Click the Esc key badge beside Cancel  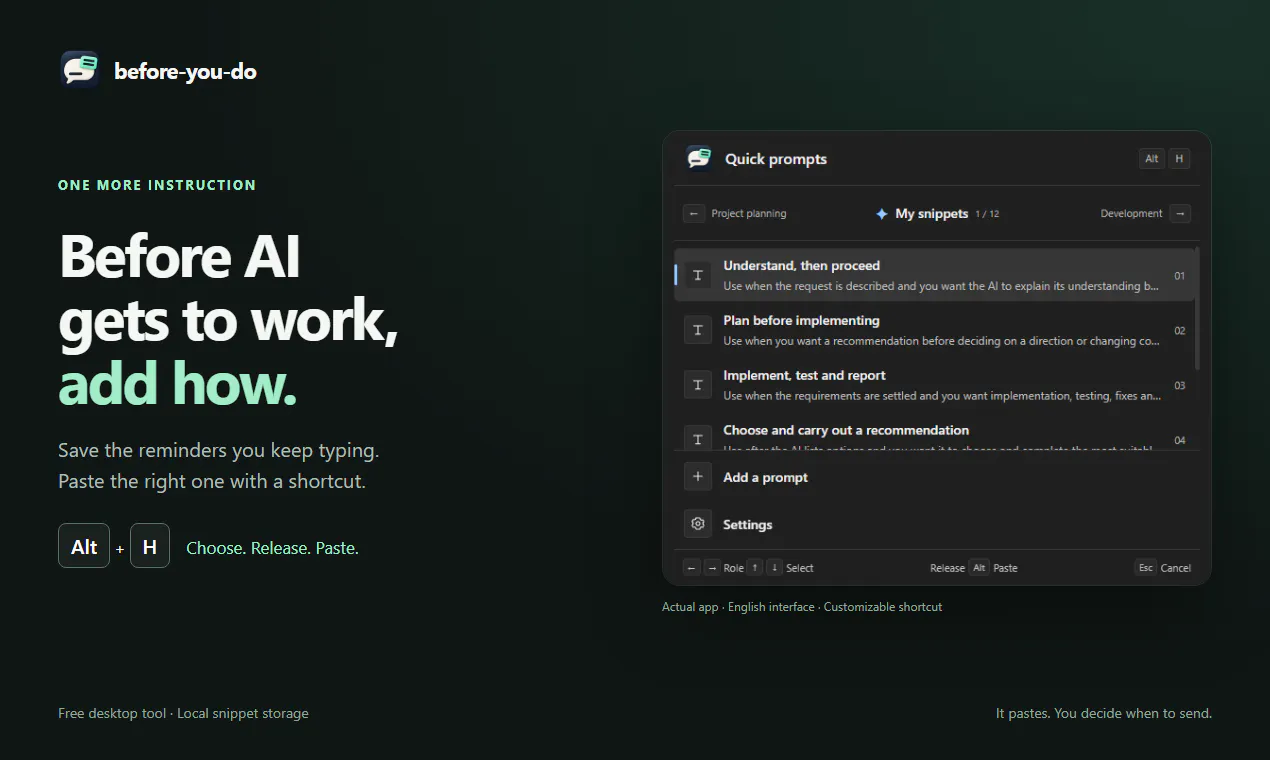[x=1146, y=568]
